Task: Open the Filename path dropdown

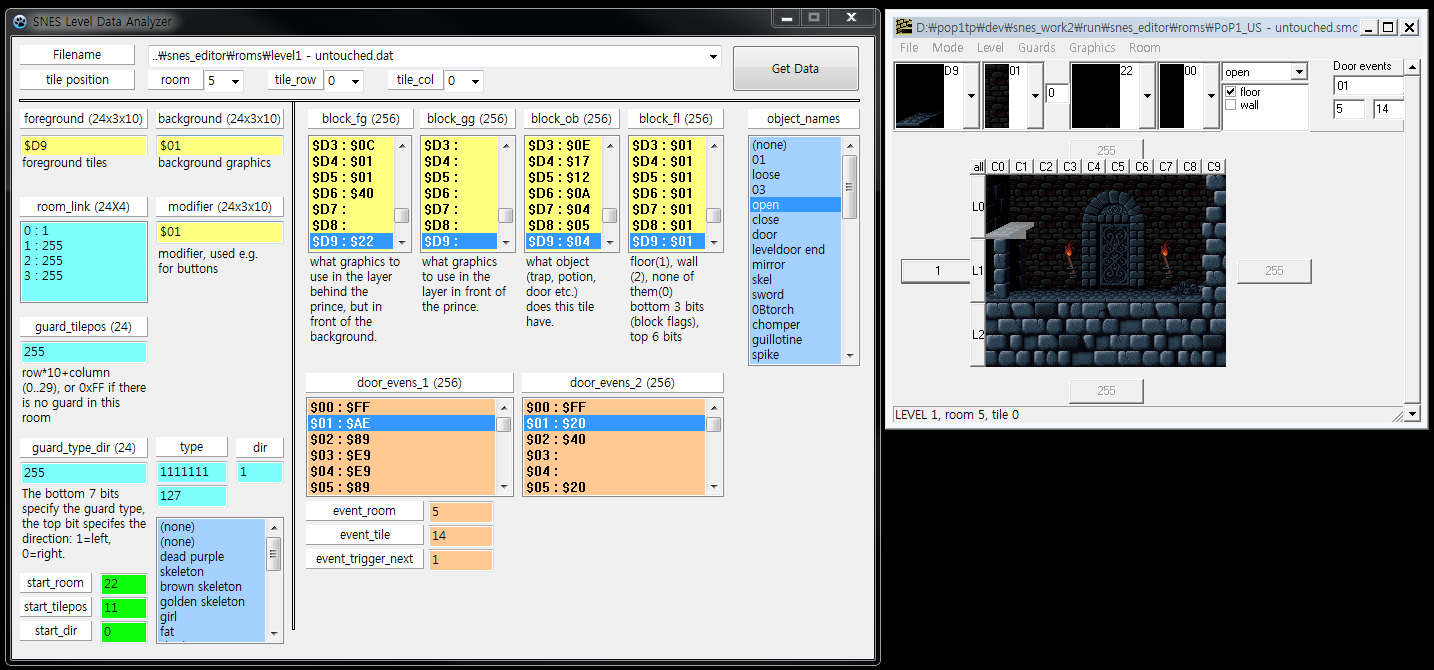Action: tap(713, 57)
